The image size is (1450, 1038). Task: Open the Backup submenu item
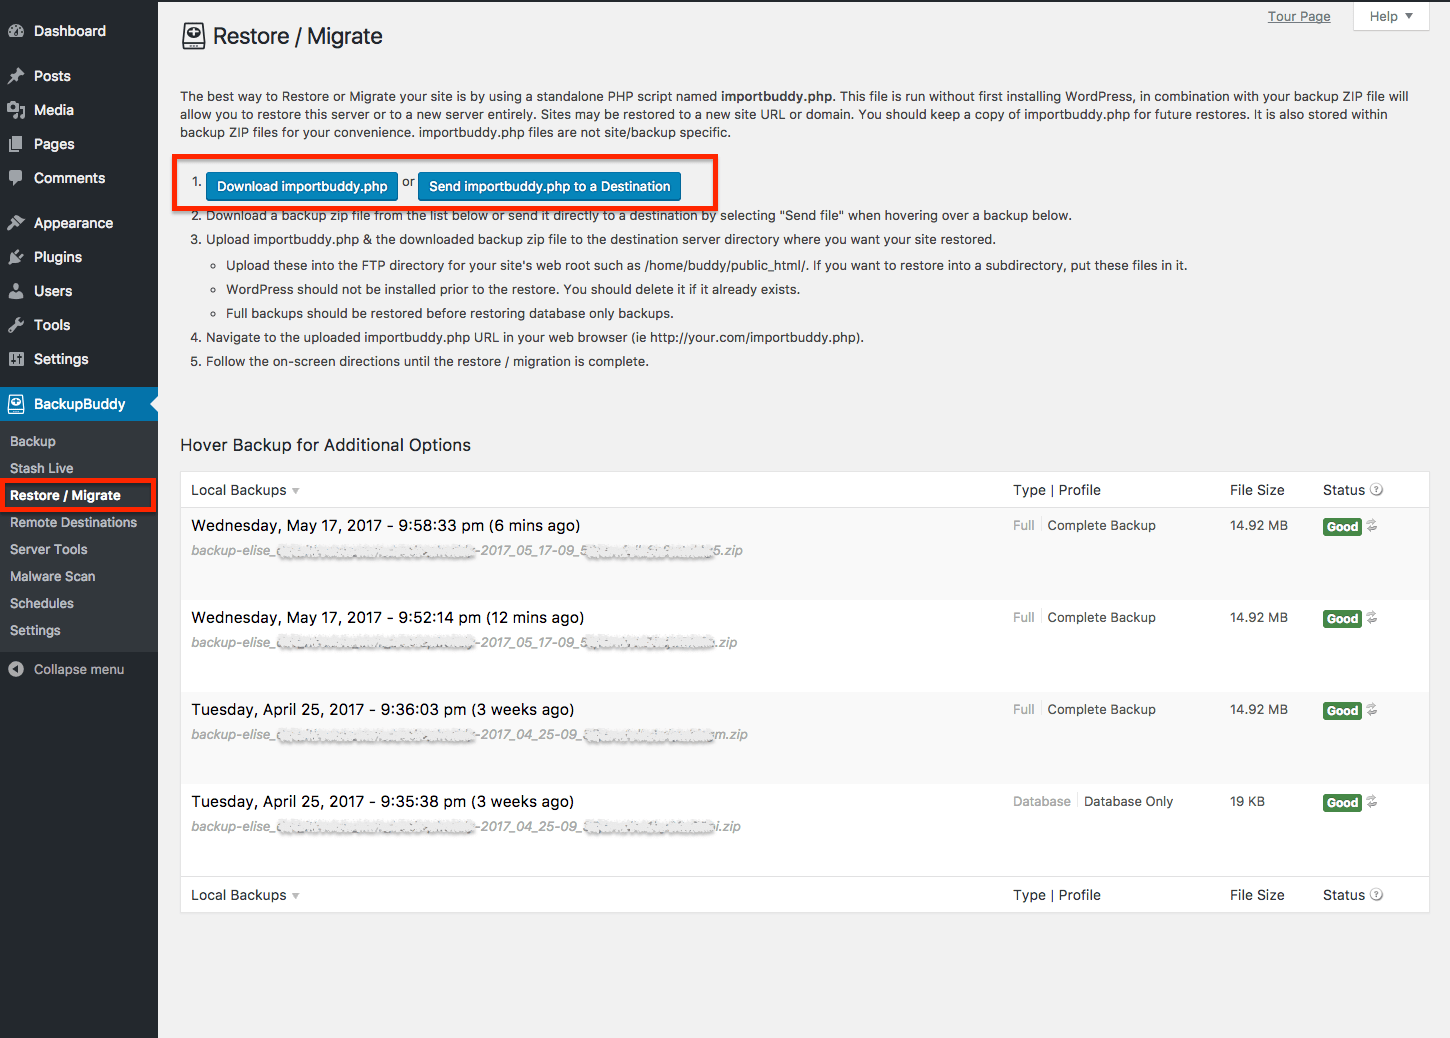pos(33,441)
